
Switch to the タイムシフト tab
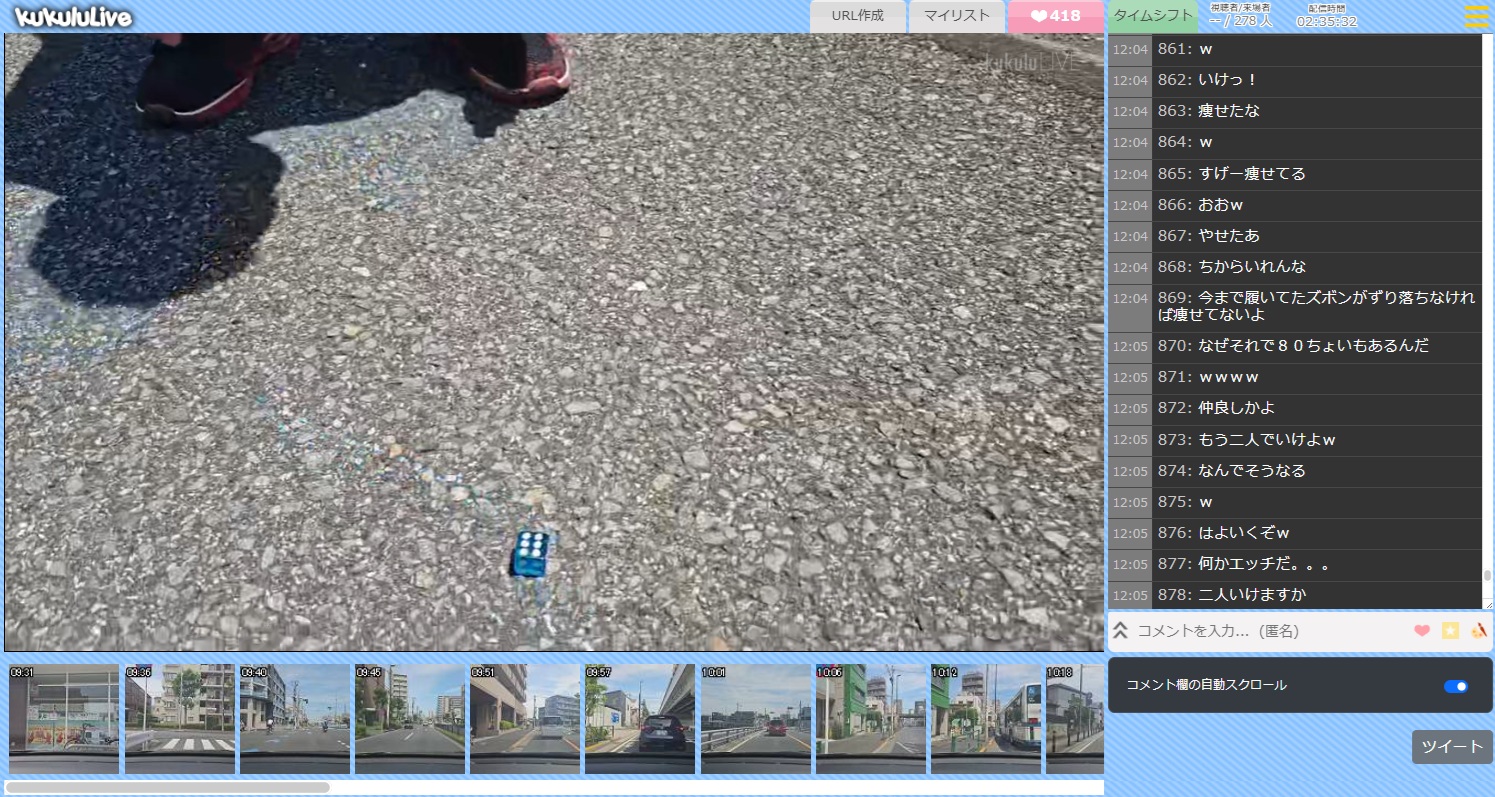click(x=1153, y=16)
